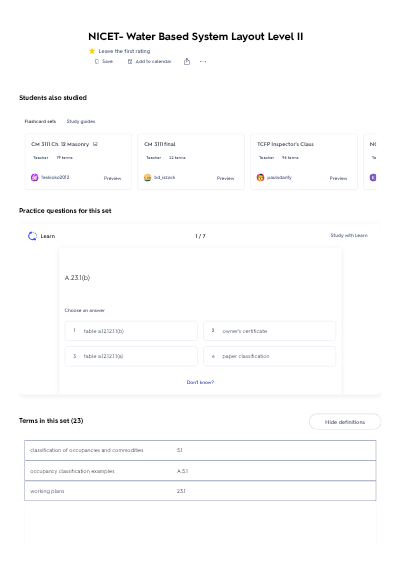Click the first card's author avatar
Image resolution: width=400 pixels, height=565 pixels.
coord(35,177)
